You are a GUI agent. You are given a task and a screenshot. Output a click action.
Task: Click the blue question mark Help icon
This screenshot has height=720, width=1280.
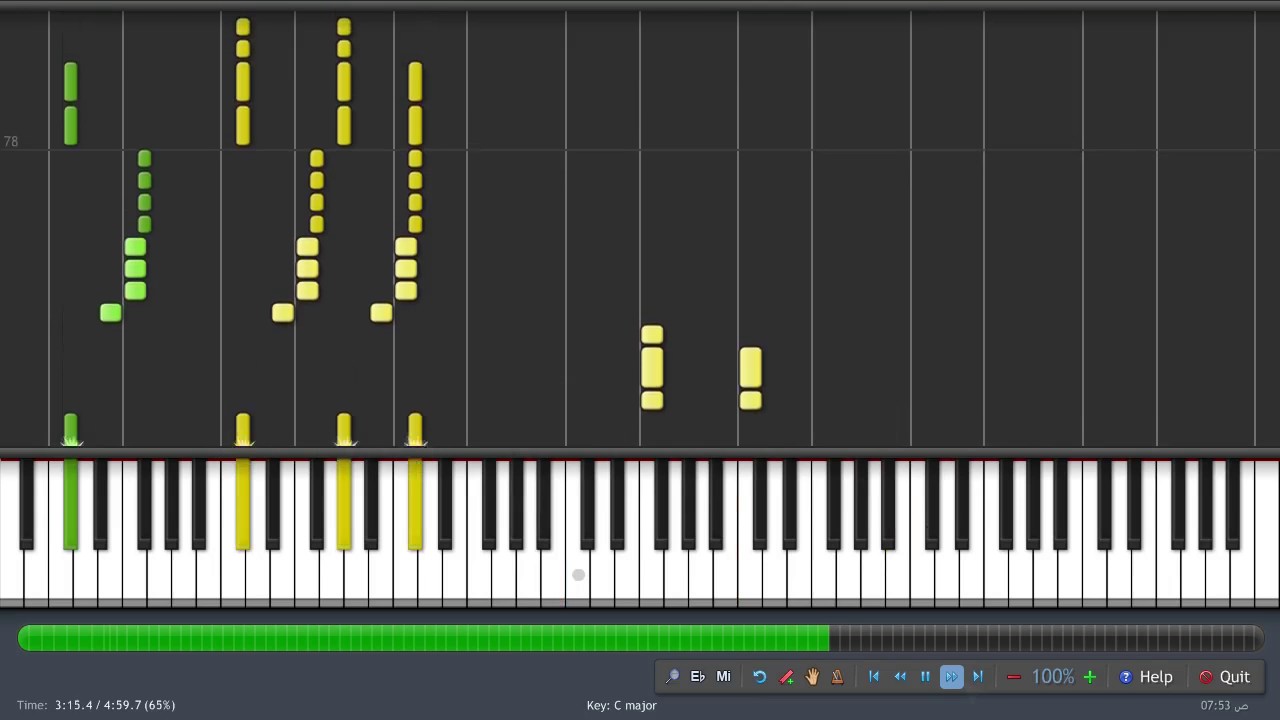point(1126,677)
